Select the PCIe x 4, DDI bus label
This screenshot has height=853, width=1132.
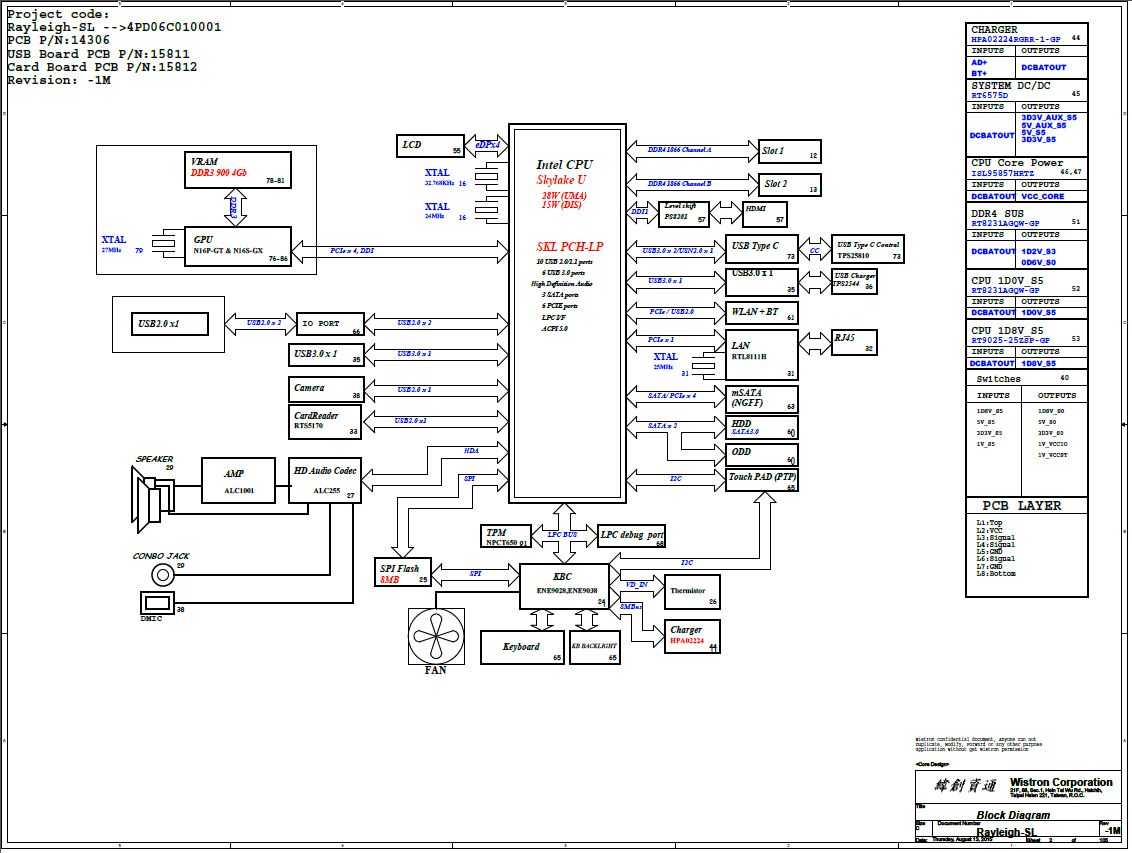[x=352, y=250]
